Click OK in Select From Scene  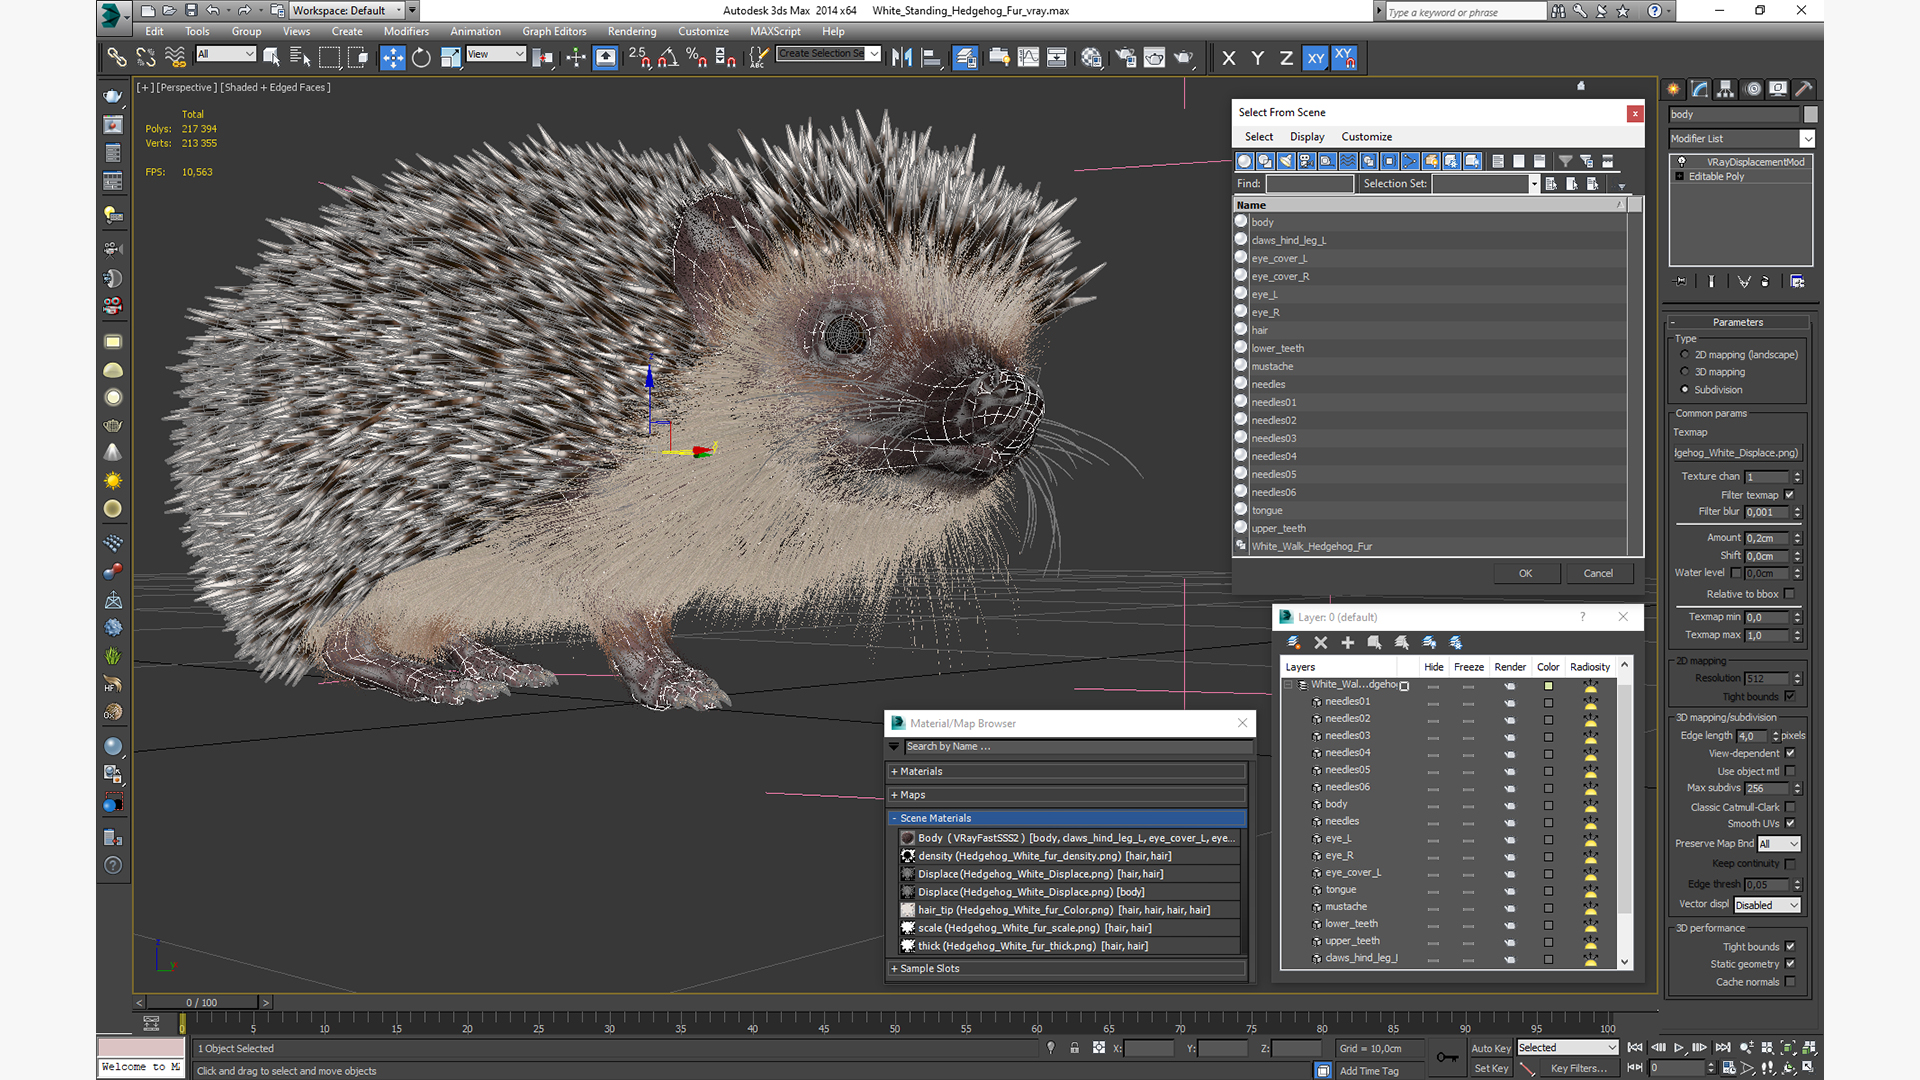tap(1525, 574)
